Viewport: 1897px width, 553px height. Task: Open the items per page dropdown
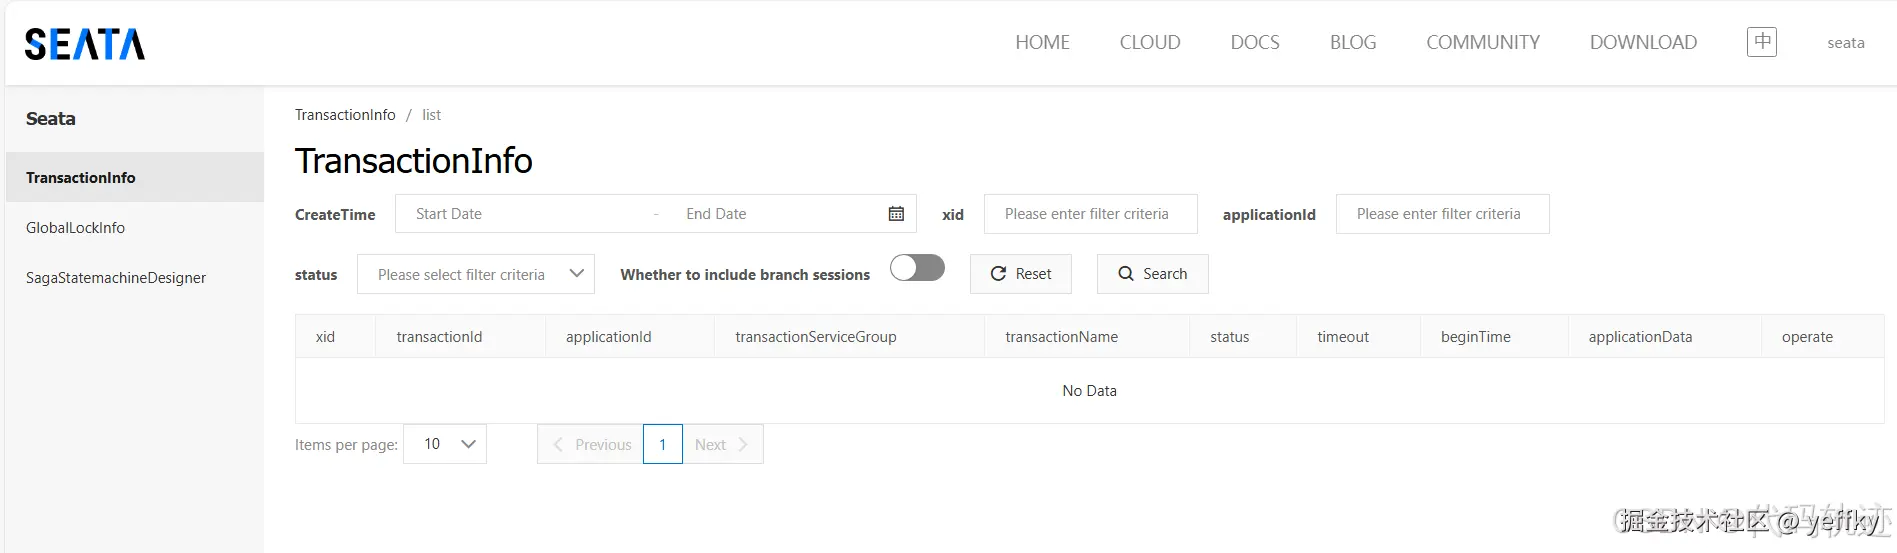445,444
